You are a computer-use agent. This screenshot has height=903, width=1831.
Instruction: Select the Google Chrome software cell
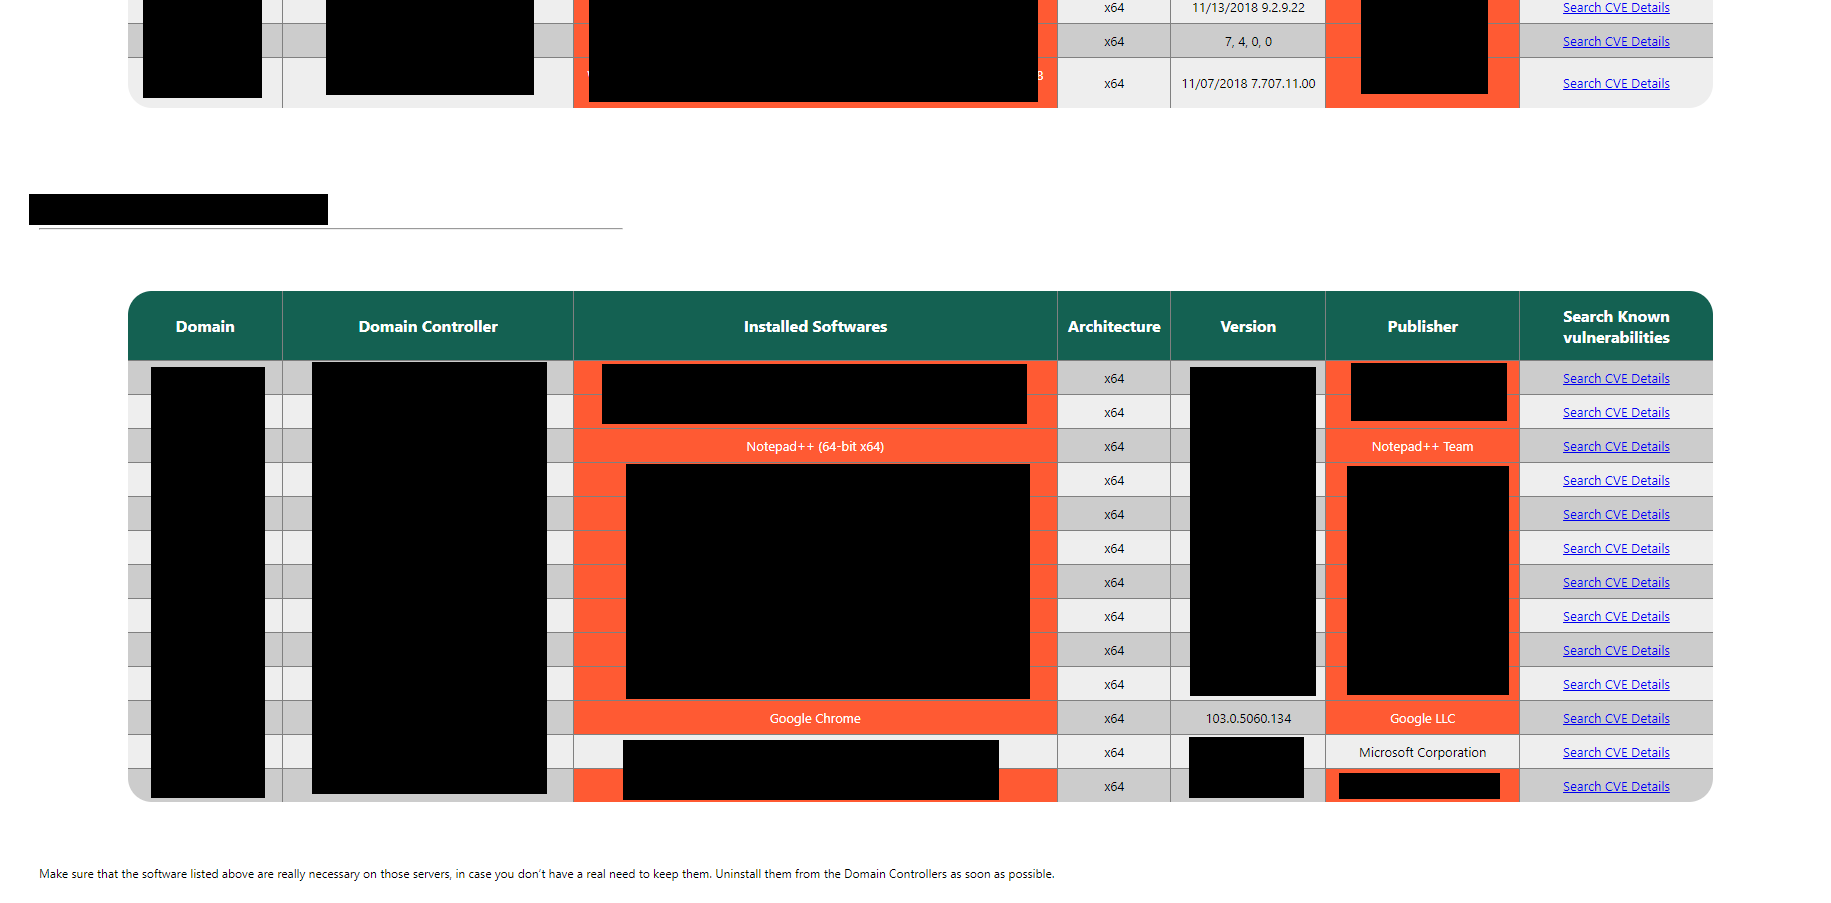(x=815, y=719)
